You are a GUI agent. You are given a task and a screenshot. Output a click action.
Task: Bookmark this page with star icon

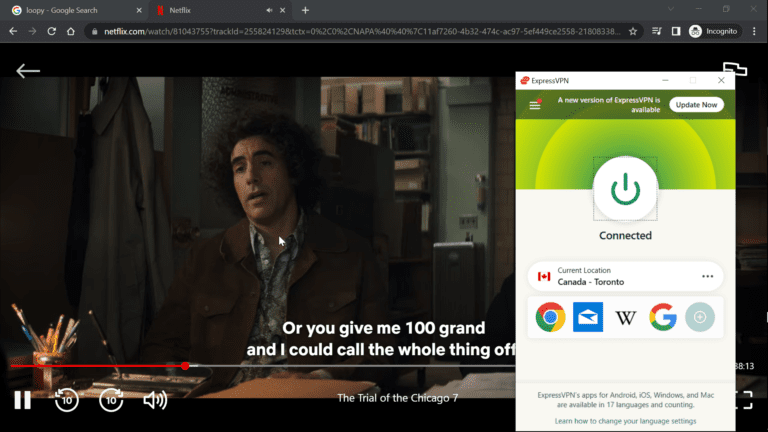click(x=633, y=31)
